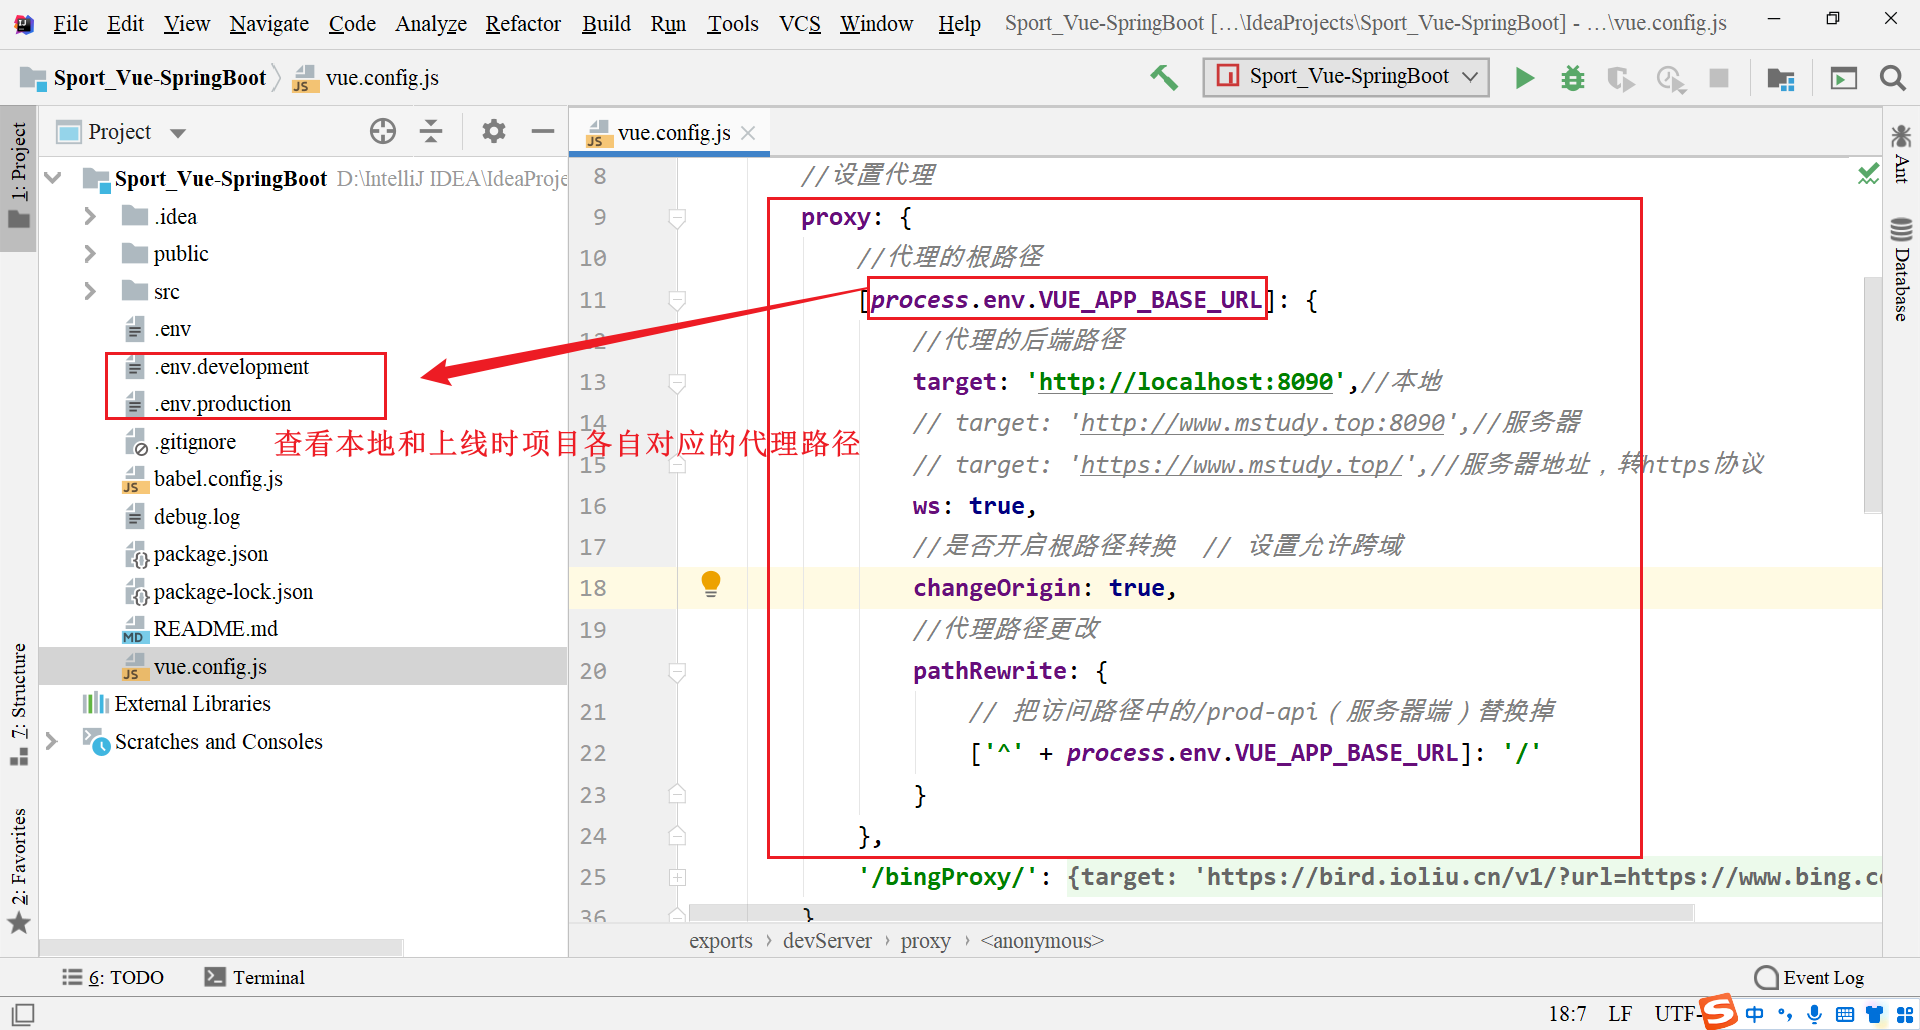The width and height of the screenshot is (1920, 1030).
Task: Open Project panel gear settings
Action: tap(494, 131)
